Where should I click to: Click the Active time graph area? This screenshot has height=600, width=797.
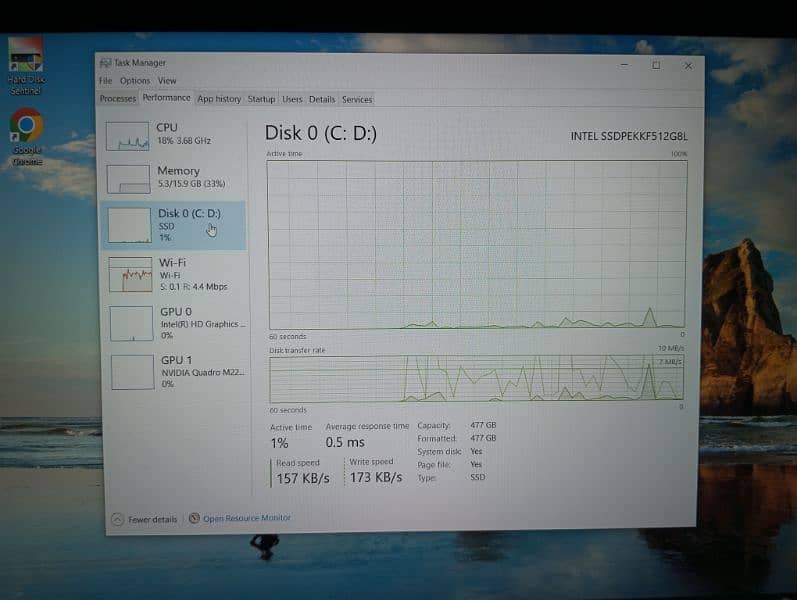click(477, 245)
